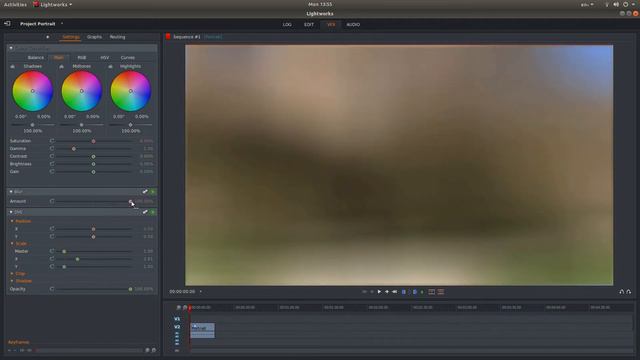Expand the Shadow parameter group
The width and height of the screenshot is (640, 360).
pyautogui.click(x=12, y=281)
